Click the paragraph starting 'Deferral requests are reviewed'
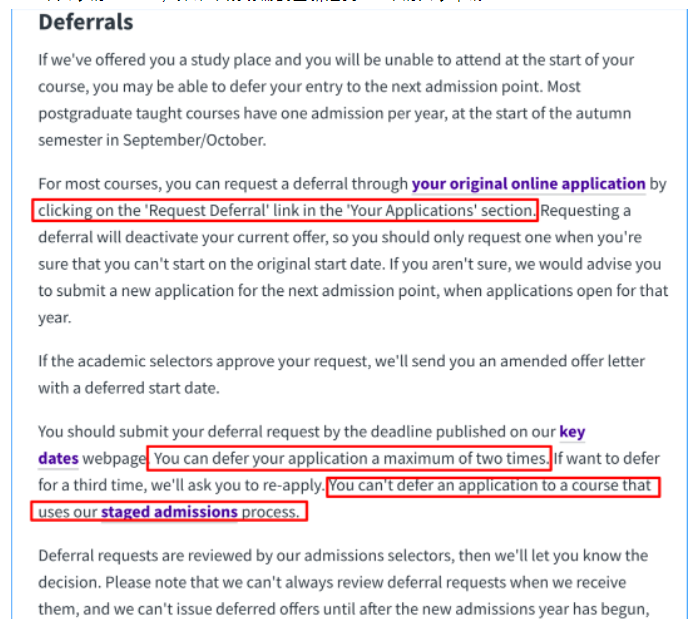The width and height of the screenshot is (696, 619). pyautogui.click(x=344, y=582)
